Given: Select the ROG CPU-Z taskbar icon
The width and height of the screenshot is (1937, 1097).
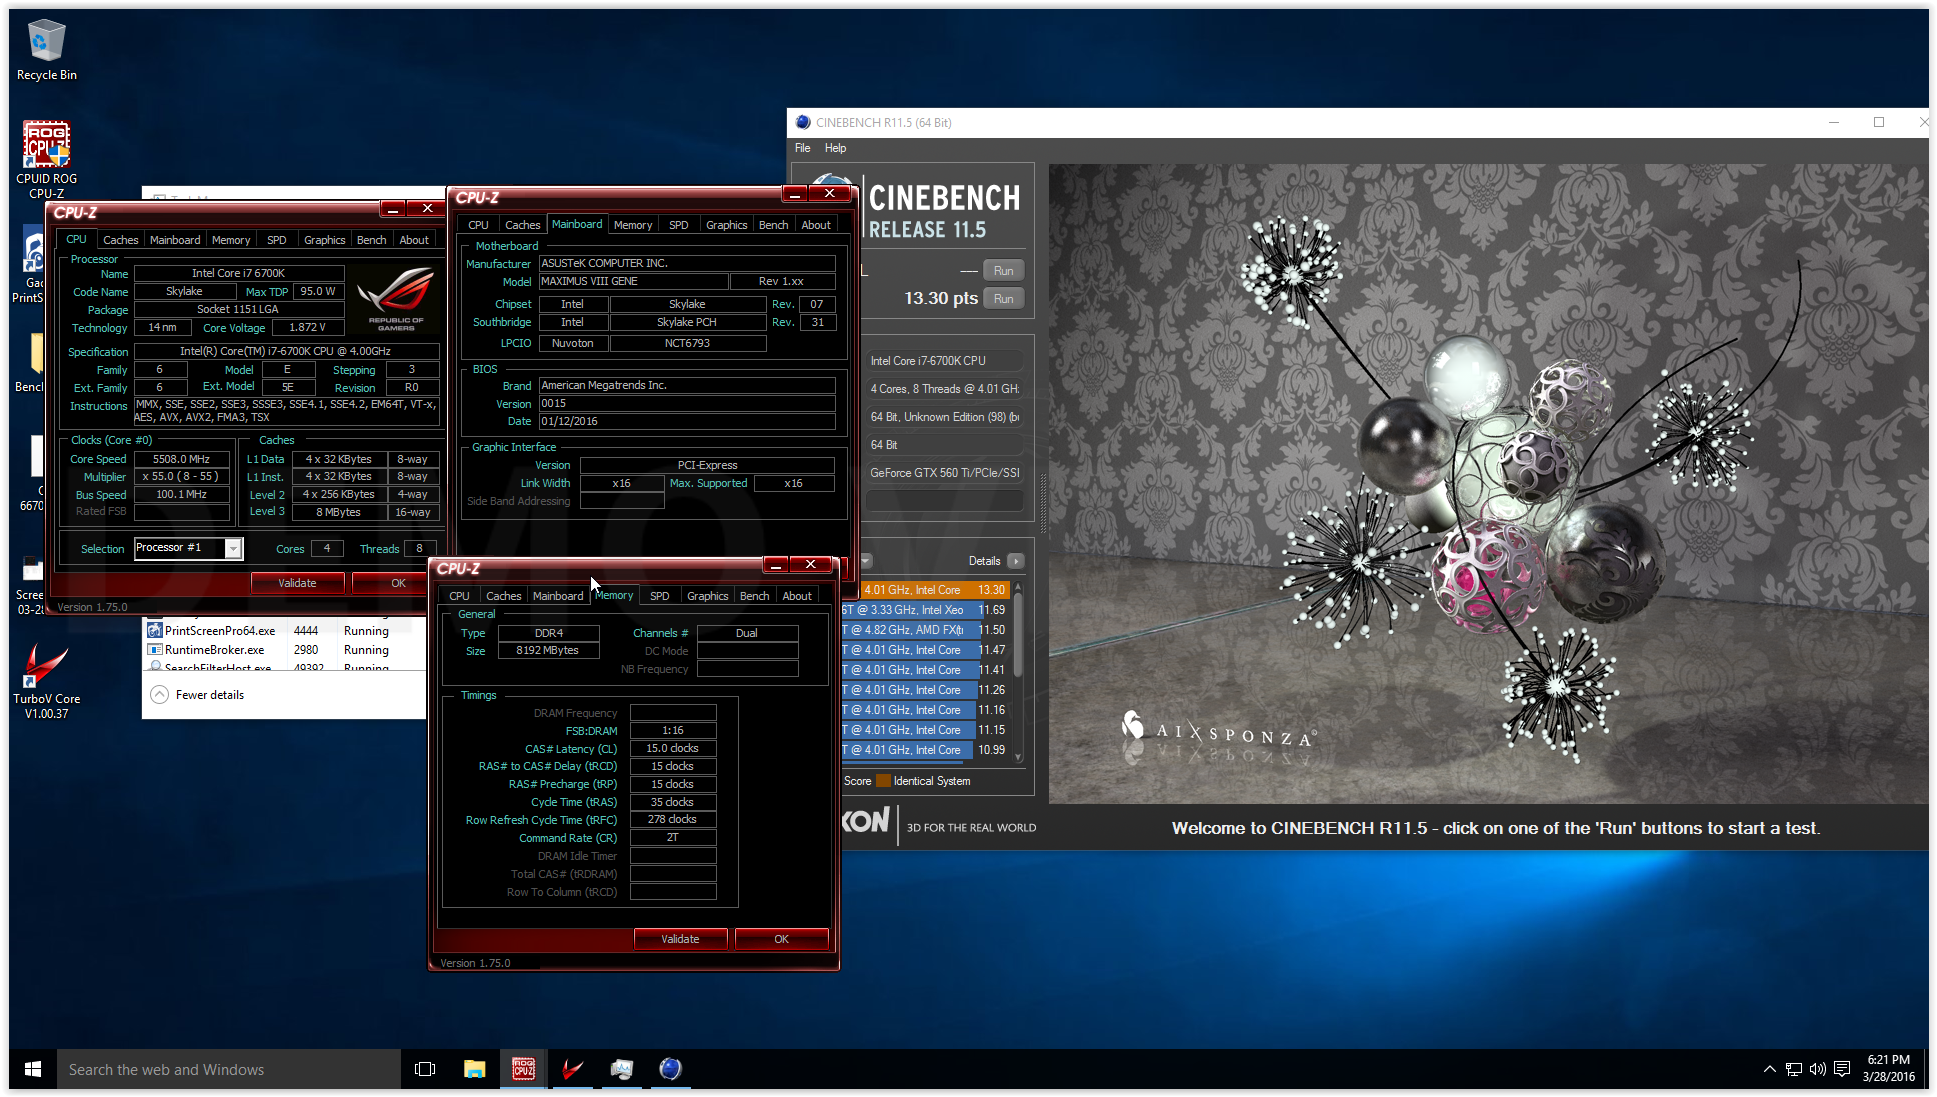Looking at the screenshot, I should (523, 1069).
